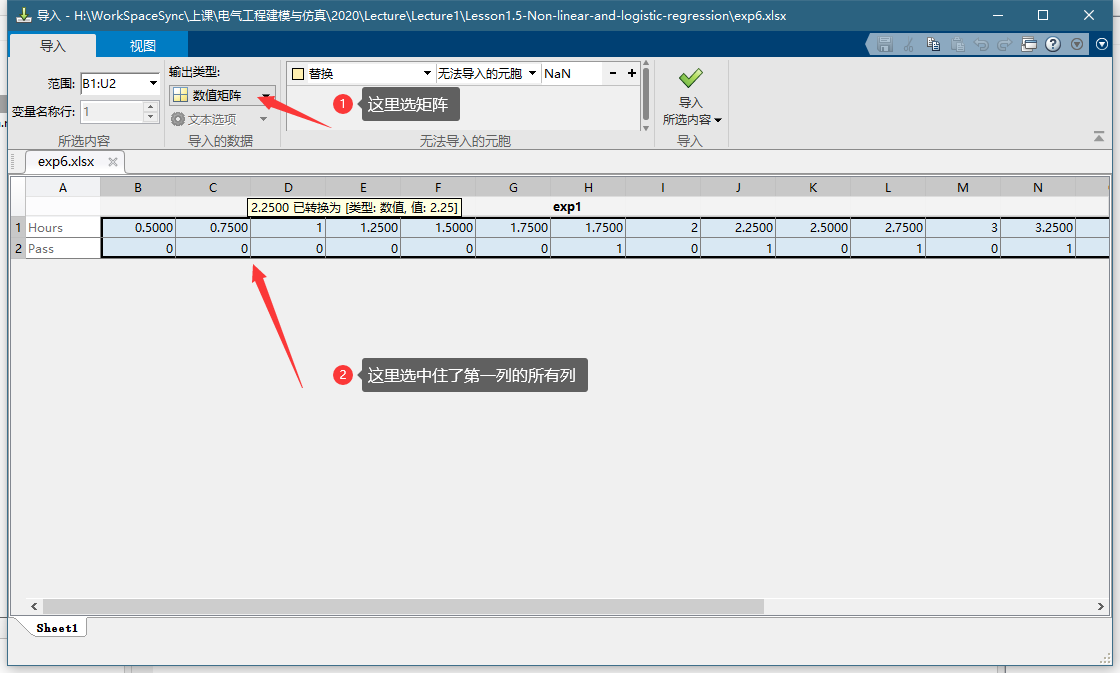Image resolution: width=1120 pixels, height=673 pixels.
Task: Click the minus icon to remove a rule
Action: [x=613, y=73]
